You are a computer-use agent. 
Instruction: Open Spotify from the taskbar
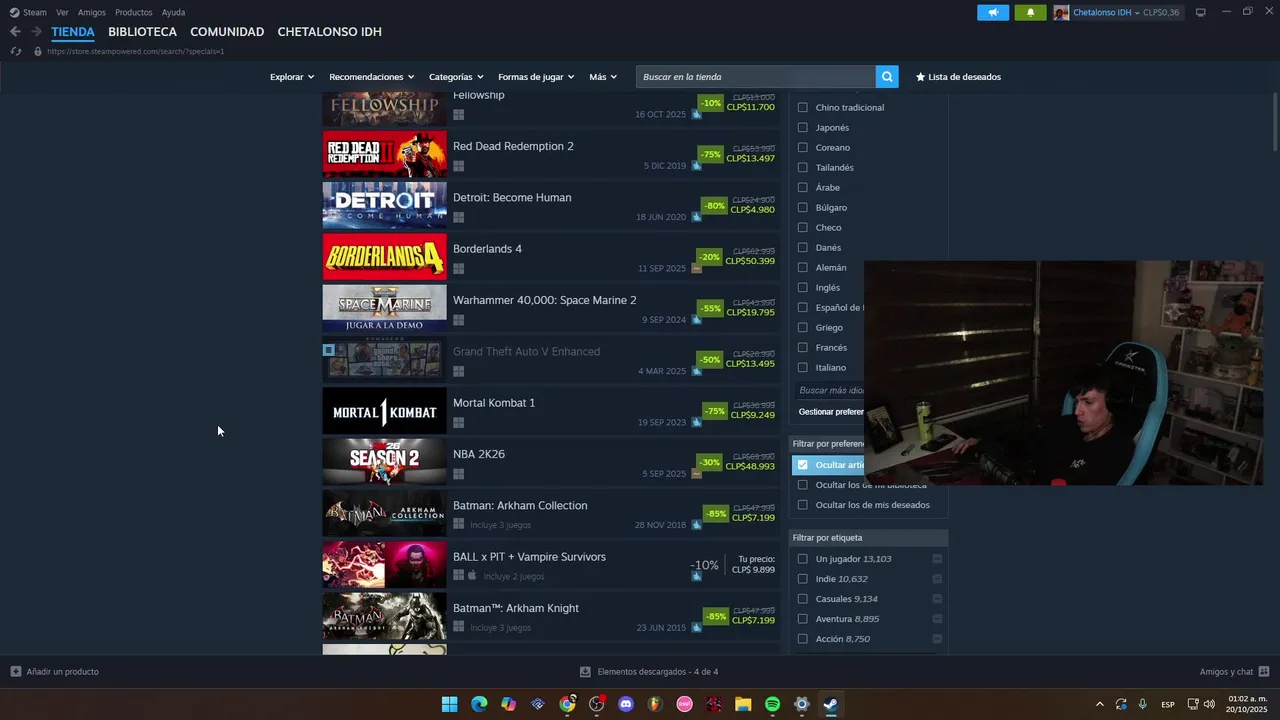(x=772, y=704)
